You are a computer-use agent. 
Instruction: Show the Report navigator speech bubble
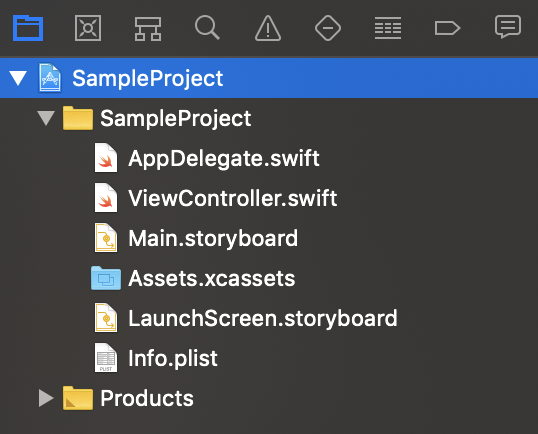508,27
